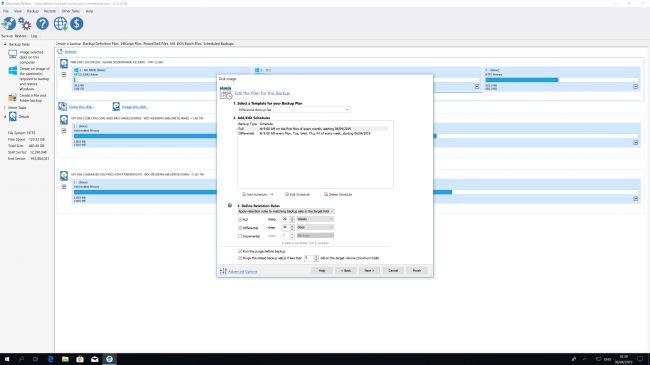Click the refresh icon above disk list
Screen dimensions: 650x365
(60, 52)
